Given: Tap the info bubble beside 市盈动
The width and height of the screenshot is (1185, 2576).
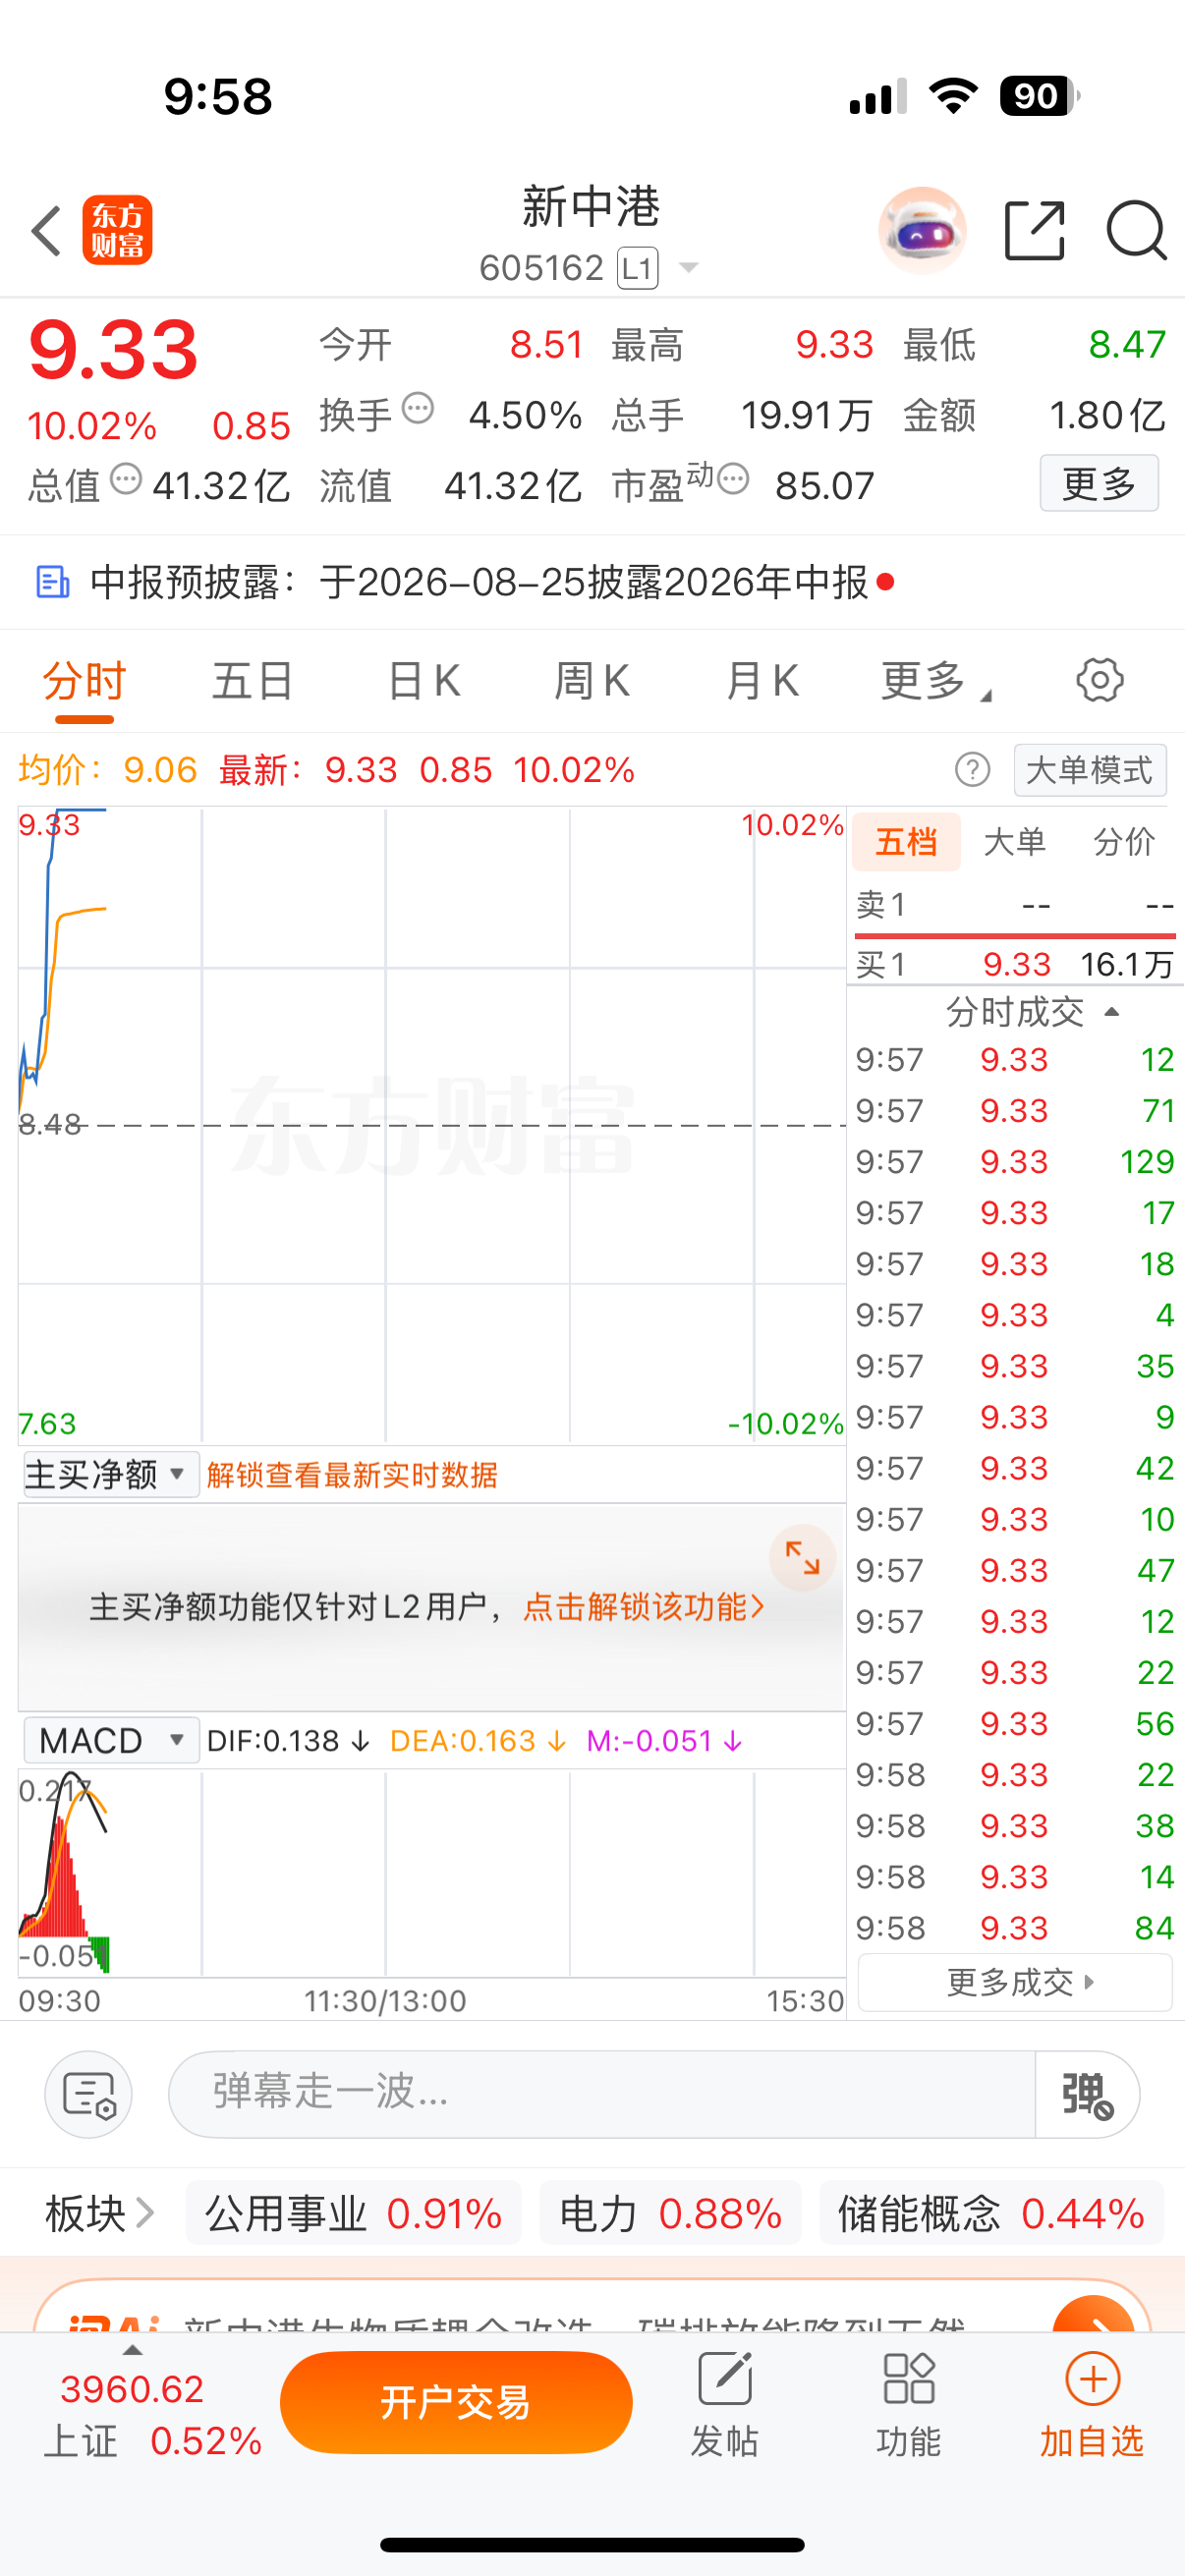Looking at the screenshot, I should pyautogui.click(x=733, y=479).
